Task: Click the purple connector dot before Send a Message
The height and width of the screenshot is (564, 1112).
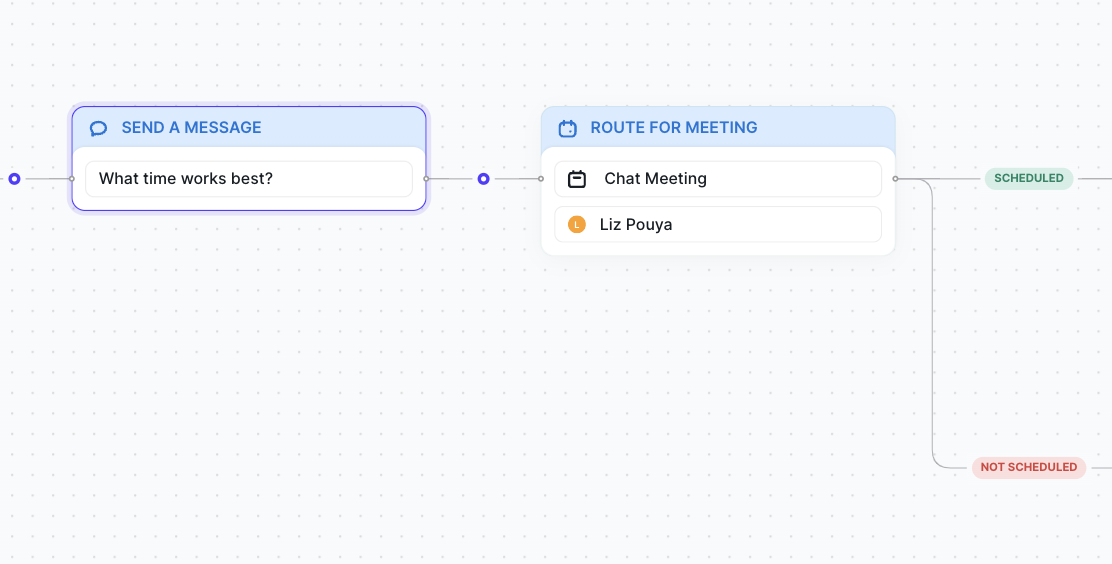Action: pyautogui.click(x=14, y=179)
